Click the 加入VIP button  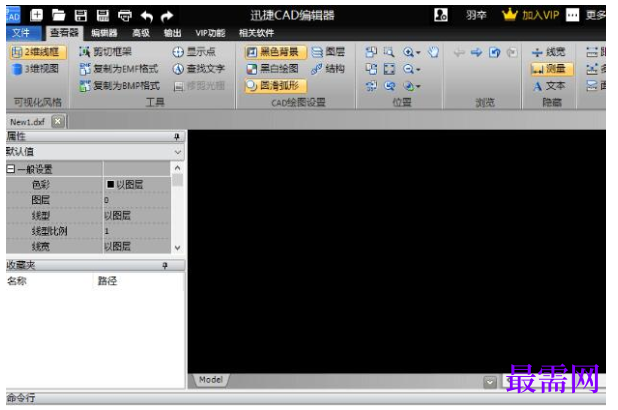(531, 15)
